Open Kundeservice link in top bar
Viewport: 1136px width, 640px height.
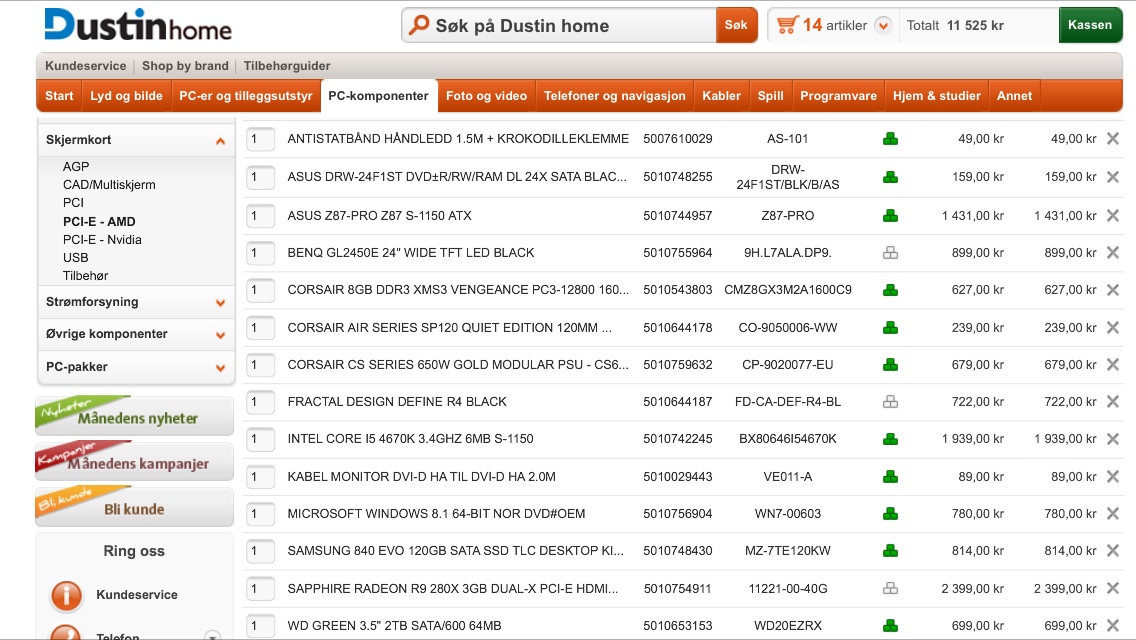coord(85,66)
